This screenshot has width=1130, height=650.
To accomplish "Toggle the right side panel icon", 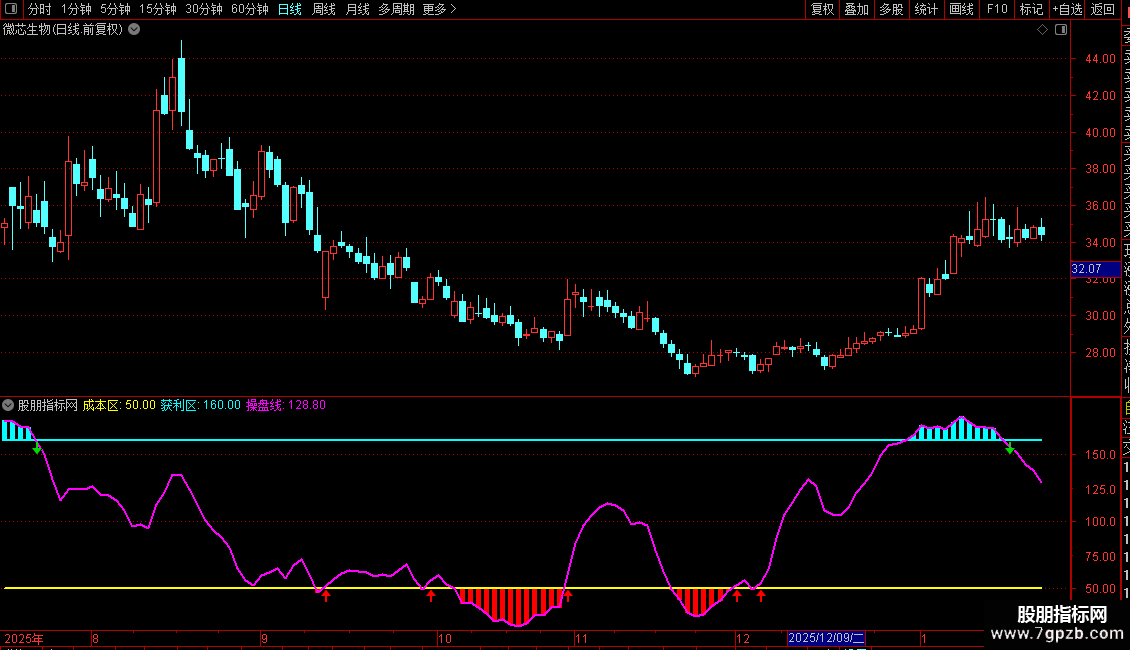I will click(x=1060, y=30).
